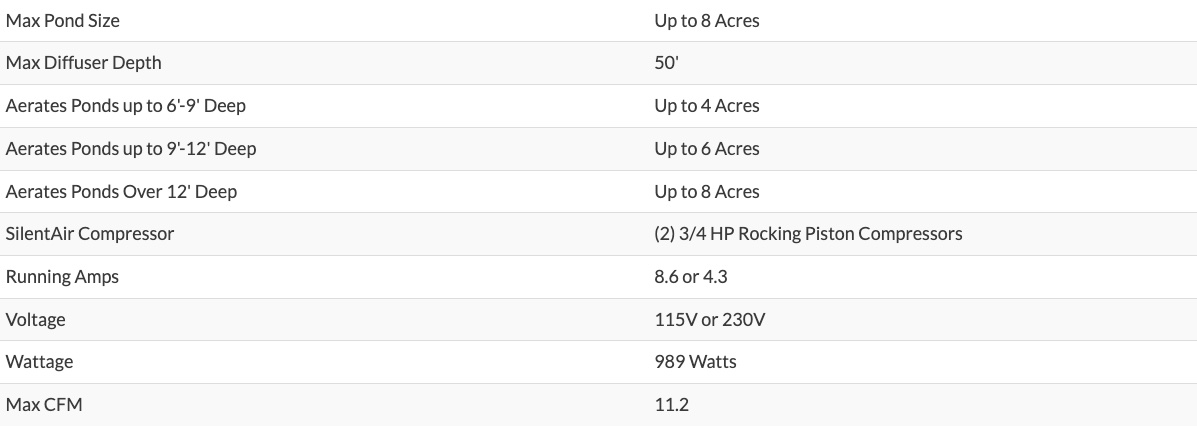Click Aerates Ponds up to 6'-9' Deep label
Viewport: 1197px width, 426px height.
(125, 105)
